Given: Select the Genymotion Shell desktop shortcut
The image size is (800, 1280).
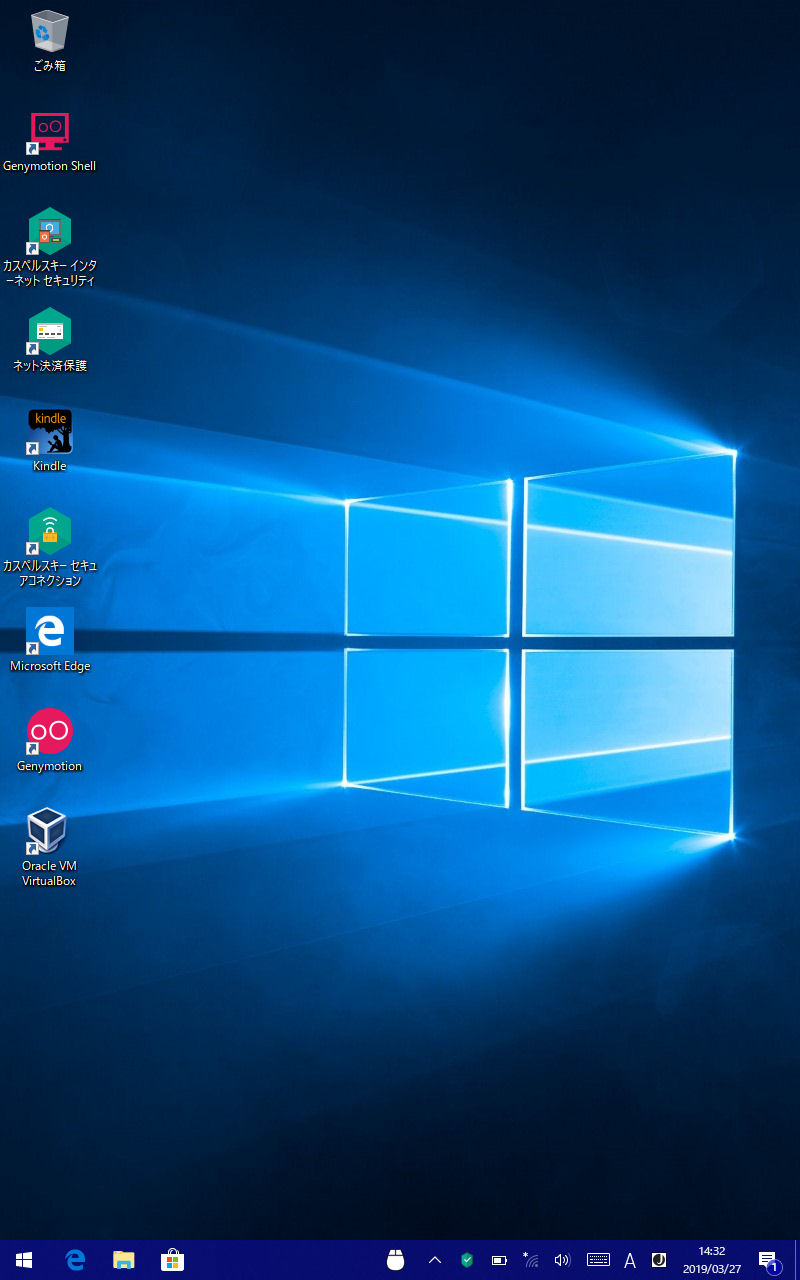Looking at the screenshot, I should coord(50,142).
